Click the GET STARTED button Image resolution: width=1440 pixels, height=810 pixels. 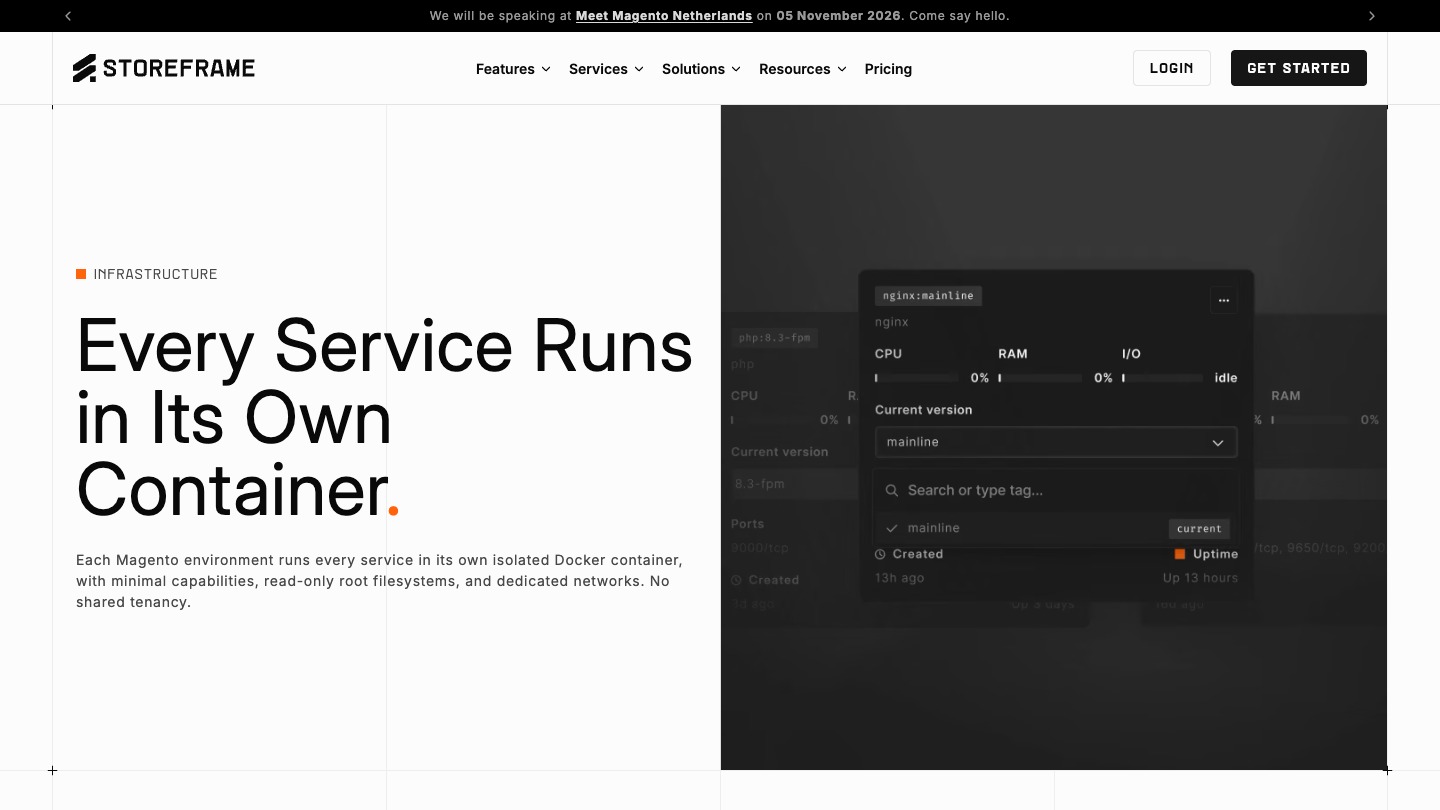click(x=1299, y=68)
